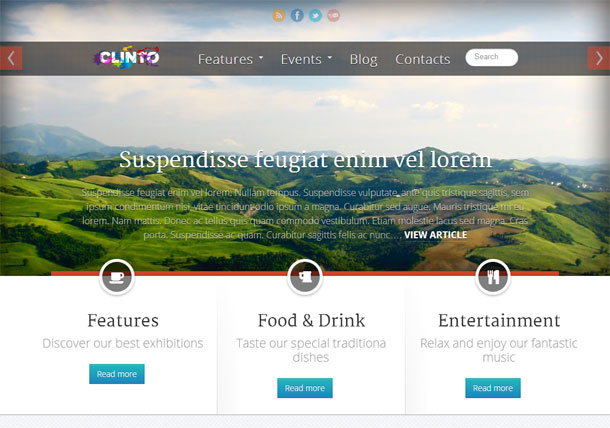610x428 pixels.
Task: Go to previous slide with left arrow
Action: [11, 58]
